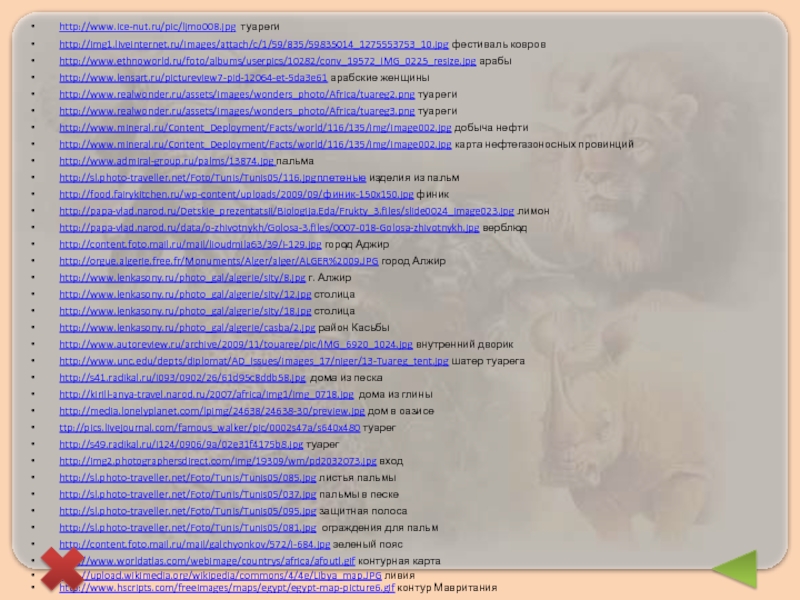Viewport: 800px width, 600px height.
Task: Click the text 'шатер туарега'
Action: (x=488, y=361)
